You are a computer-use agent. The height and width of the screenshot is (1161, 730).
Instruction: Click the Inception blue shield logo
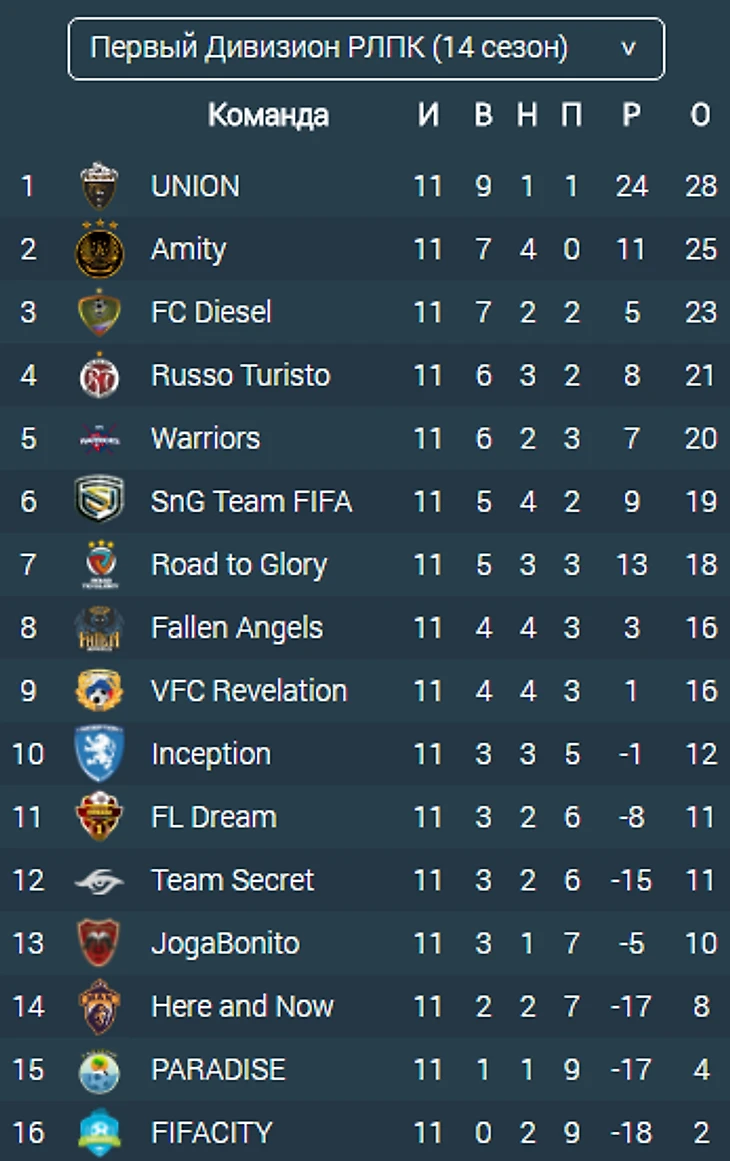pos(99,754)
